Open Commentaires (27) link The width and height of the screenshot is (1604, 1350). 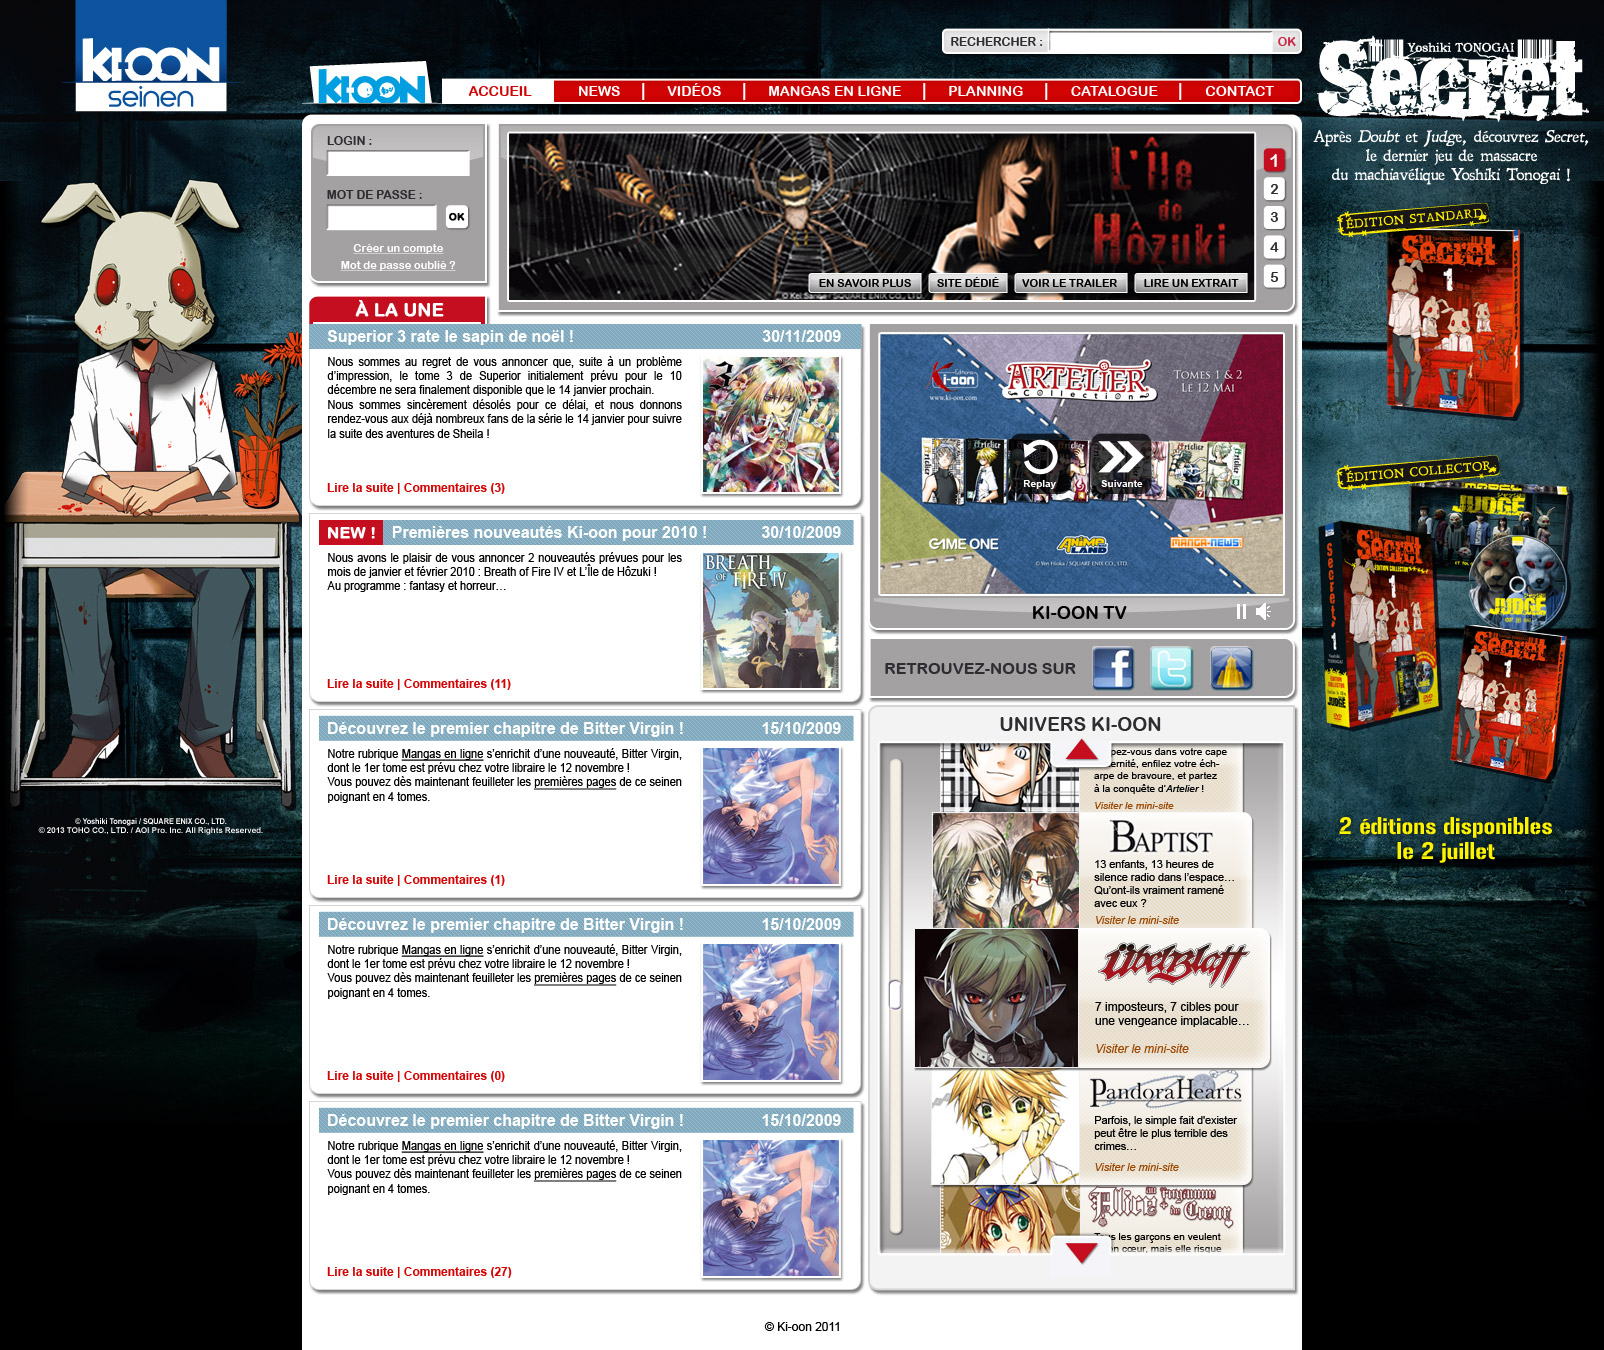[x=457, y=1272]
